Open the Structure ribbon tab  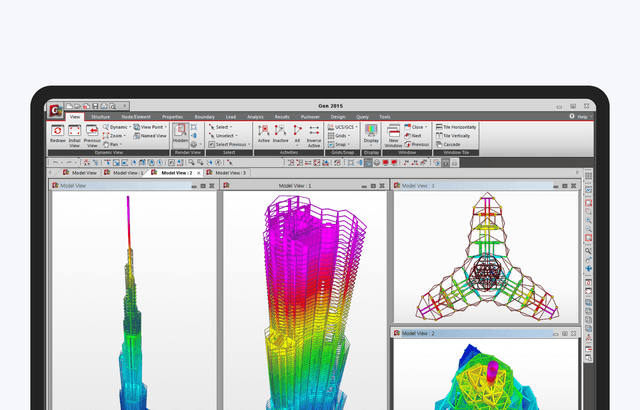coord(101,117)
